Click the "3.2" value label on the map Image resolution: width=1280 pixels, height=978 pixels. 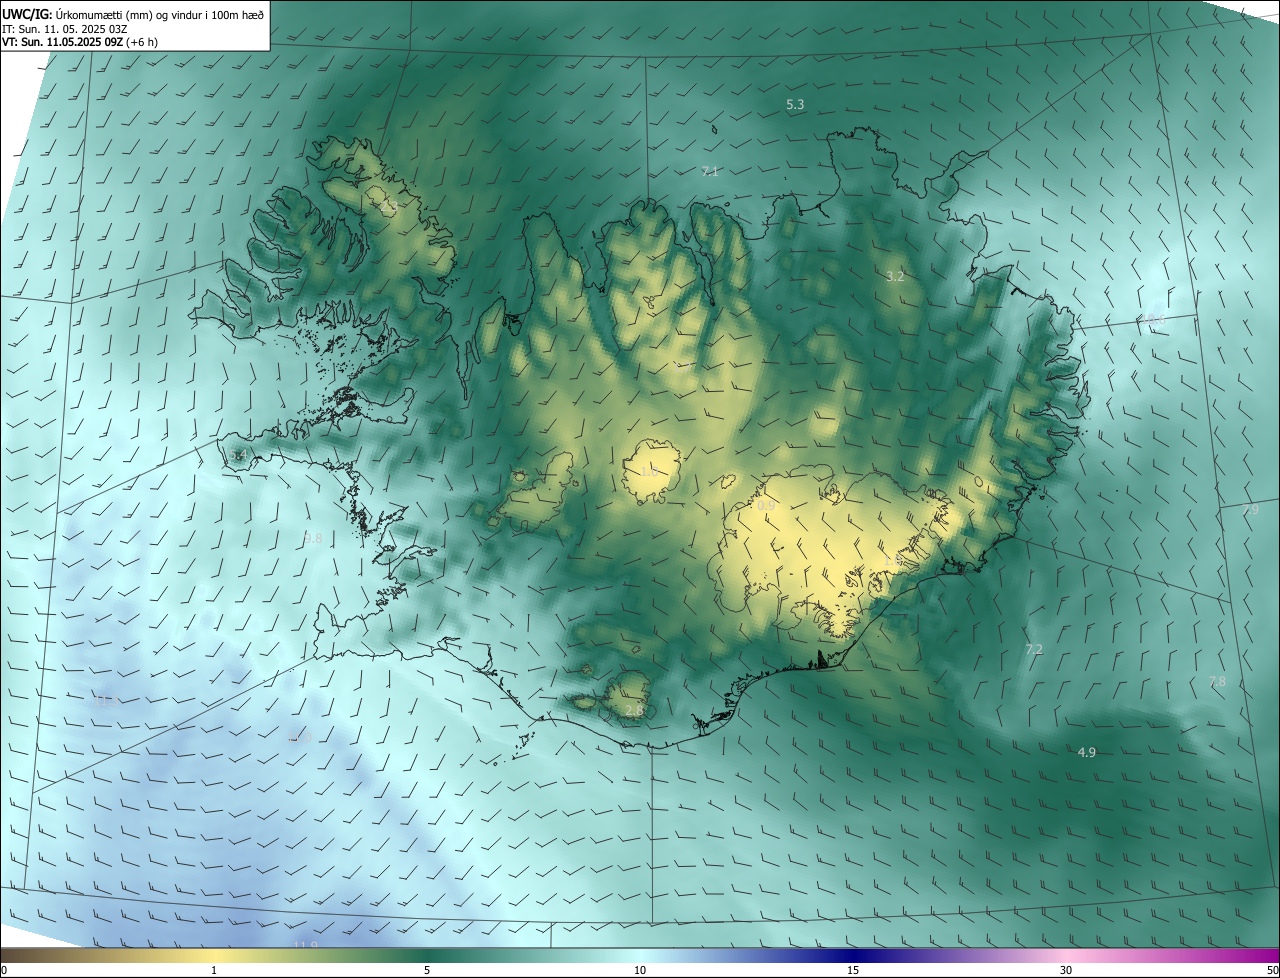[x=895, y=276]
